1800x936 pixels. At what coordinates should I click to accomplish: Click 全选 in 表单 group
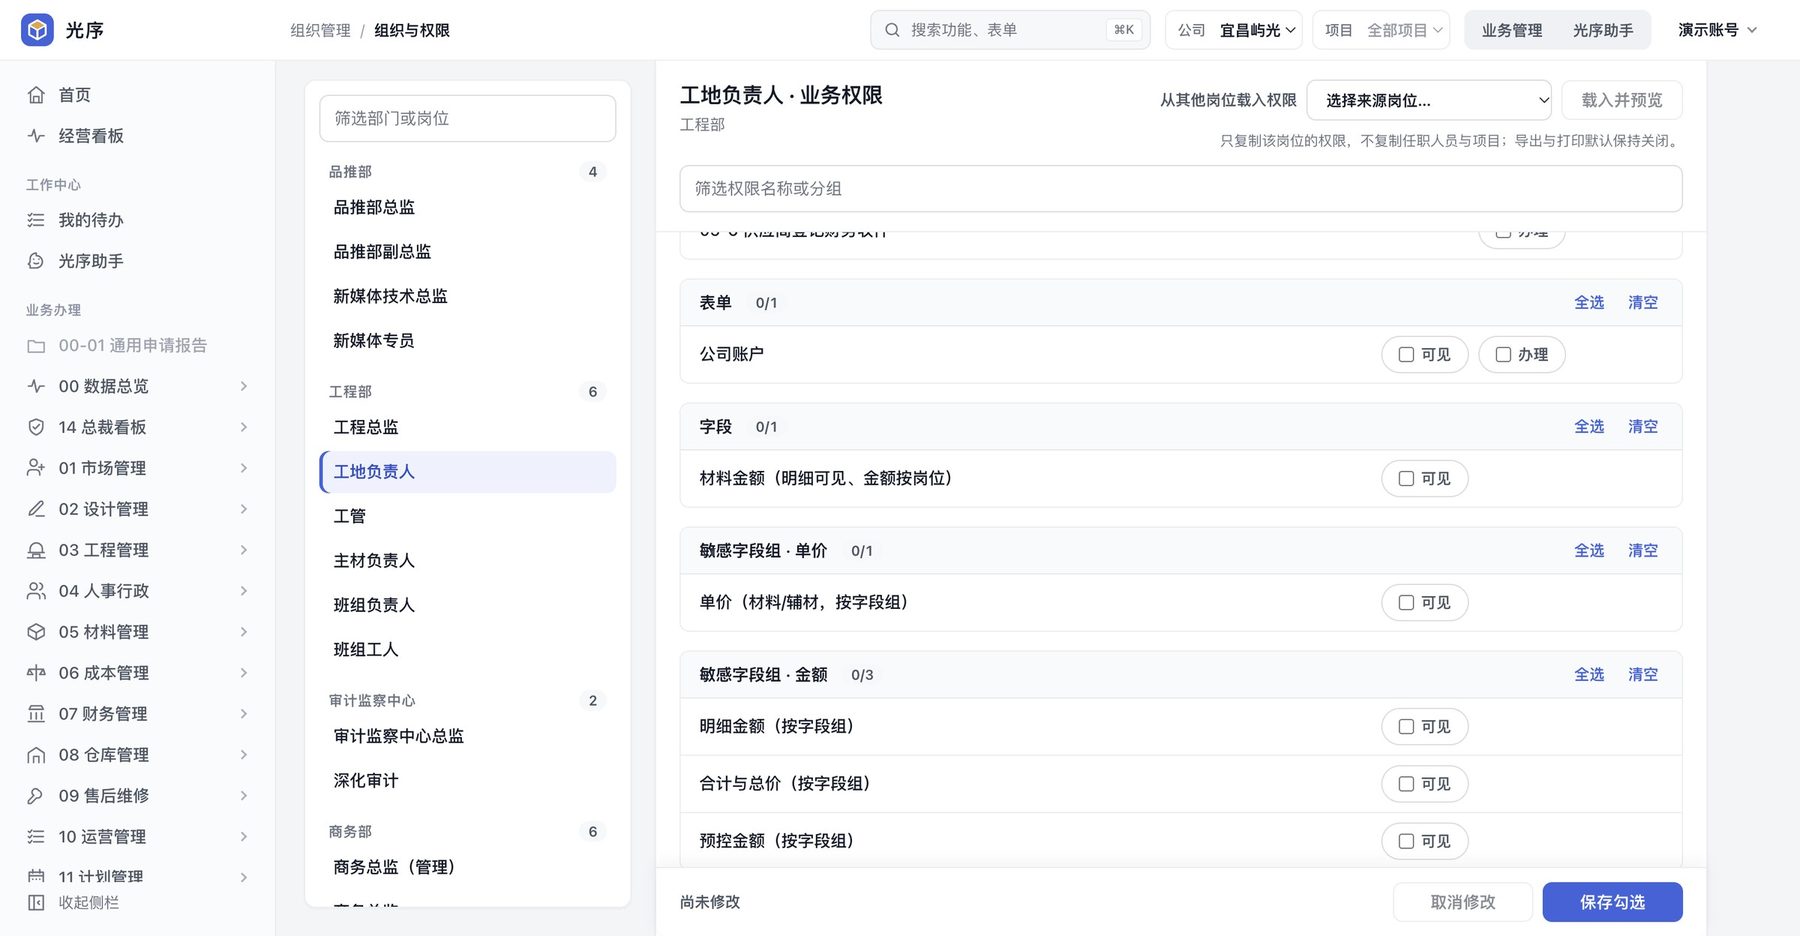(x=1589, y=303)
